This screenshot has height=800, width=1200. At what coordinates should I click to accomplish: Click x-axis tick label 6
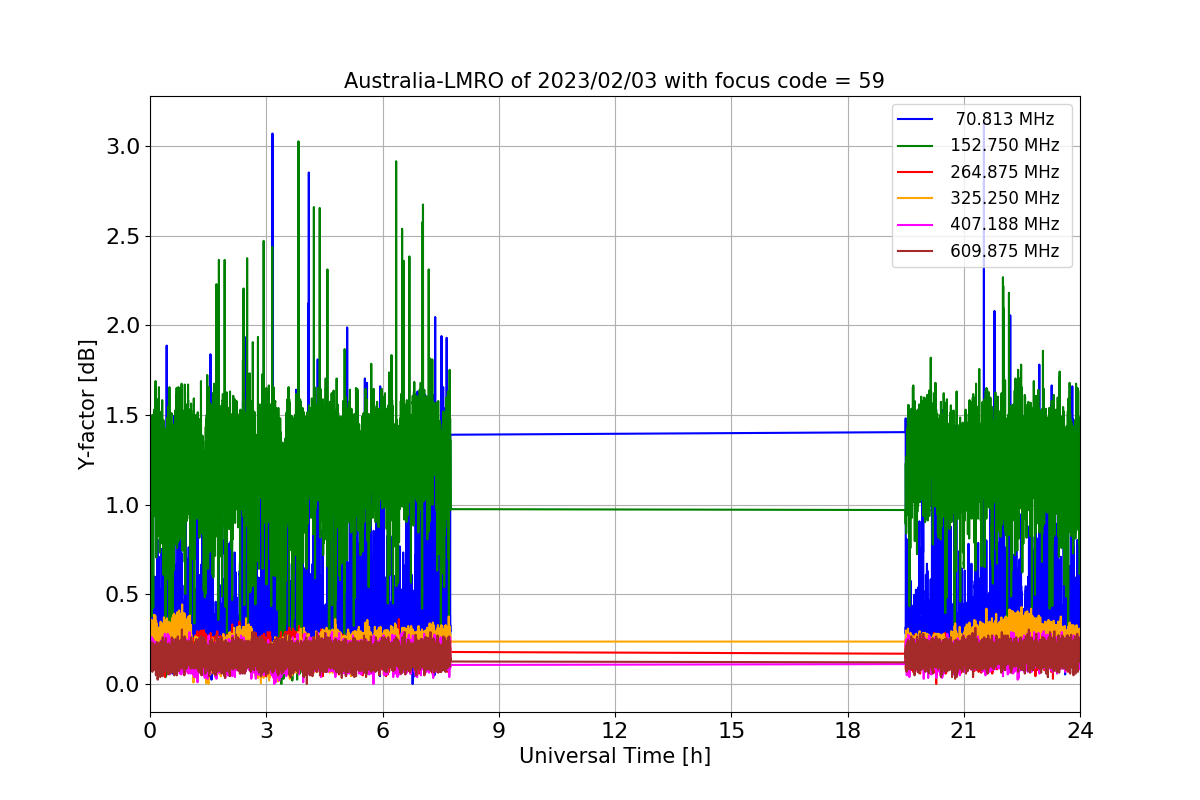pyautogui.click(x=383, y=730)
